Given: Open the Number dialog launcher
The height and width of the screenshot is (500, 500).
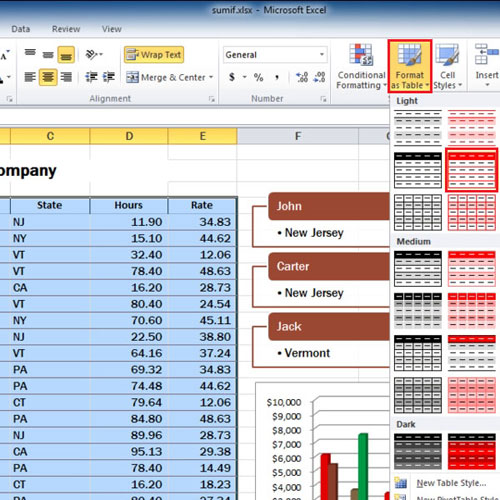Looking at the screenshot, I should click(x=323, y=99).
